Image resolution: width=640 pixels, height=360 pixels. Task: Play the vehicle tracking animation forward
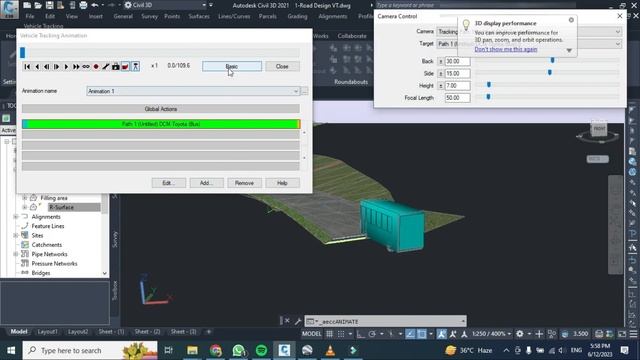pyautogui.click(x=67, y=66)
